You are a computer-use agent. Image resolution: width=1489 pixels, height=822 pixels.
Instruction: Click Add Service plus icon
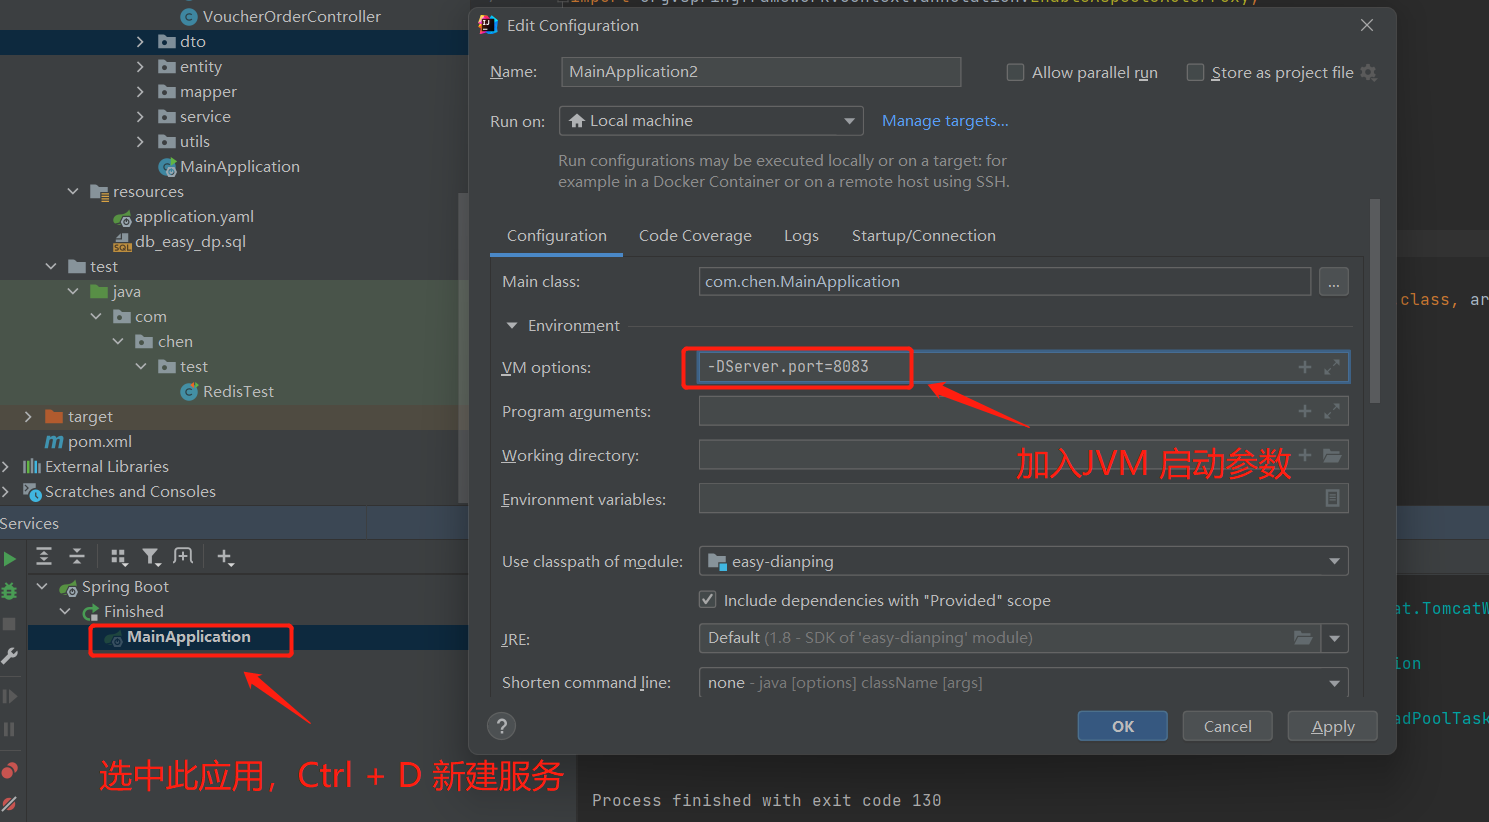[x=226, y=557]
